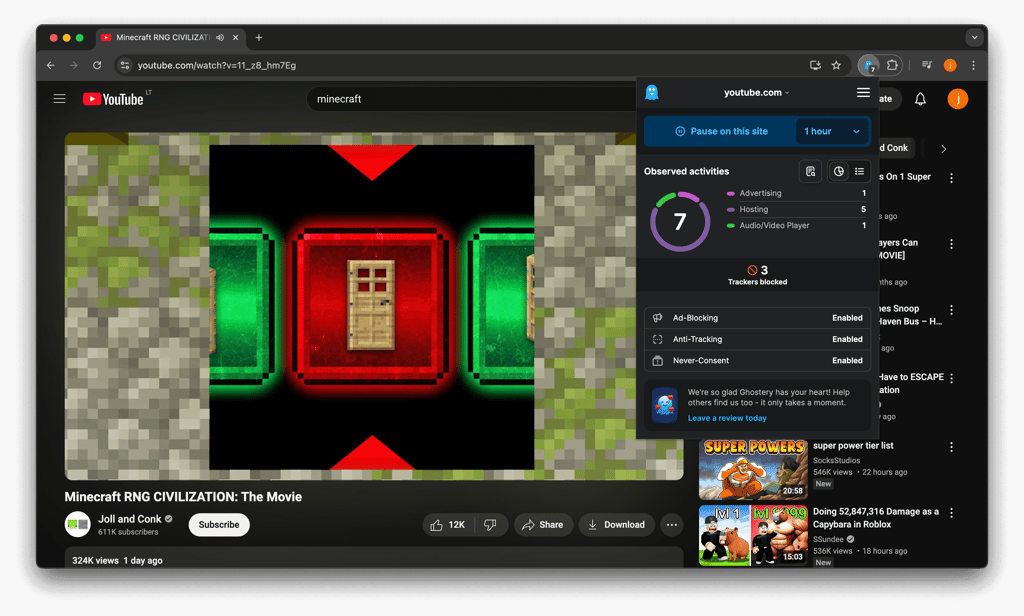Open more actions for the video
This screenshot has height=616, width=1024.
pos(671,525)
